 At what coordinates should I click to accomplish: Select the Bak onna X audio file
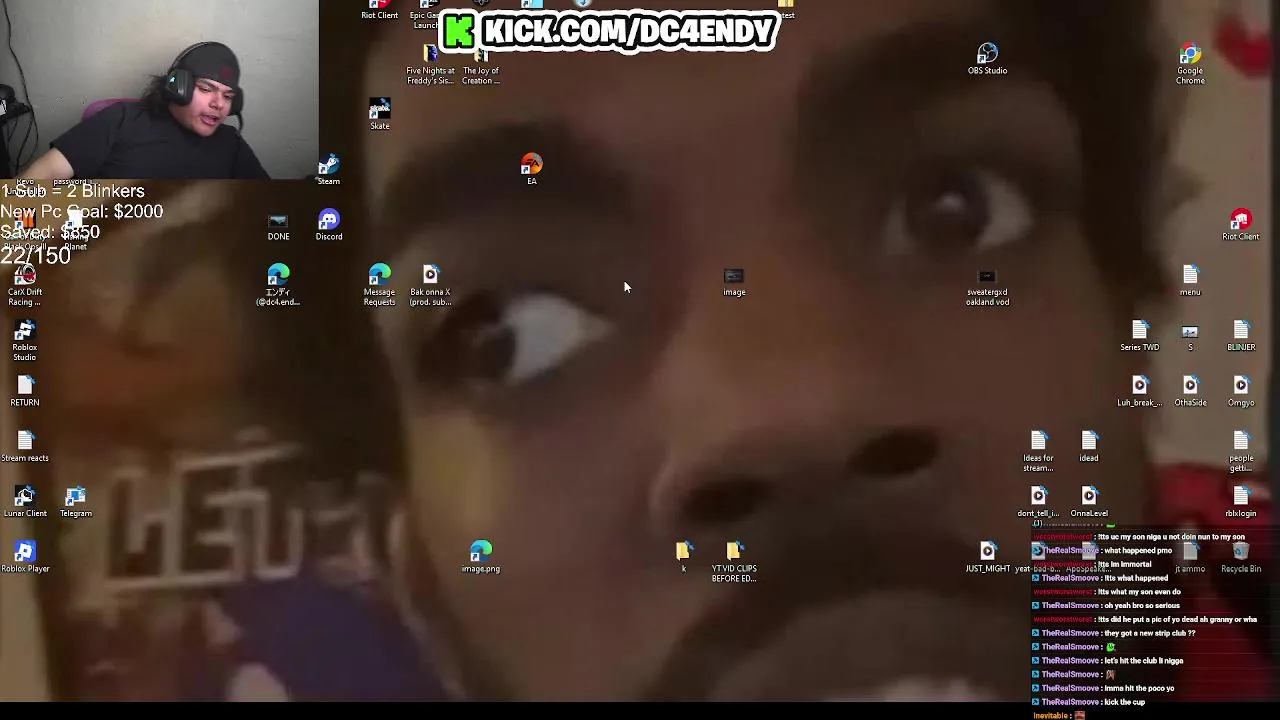tap(430, 285)
